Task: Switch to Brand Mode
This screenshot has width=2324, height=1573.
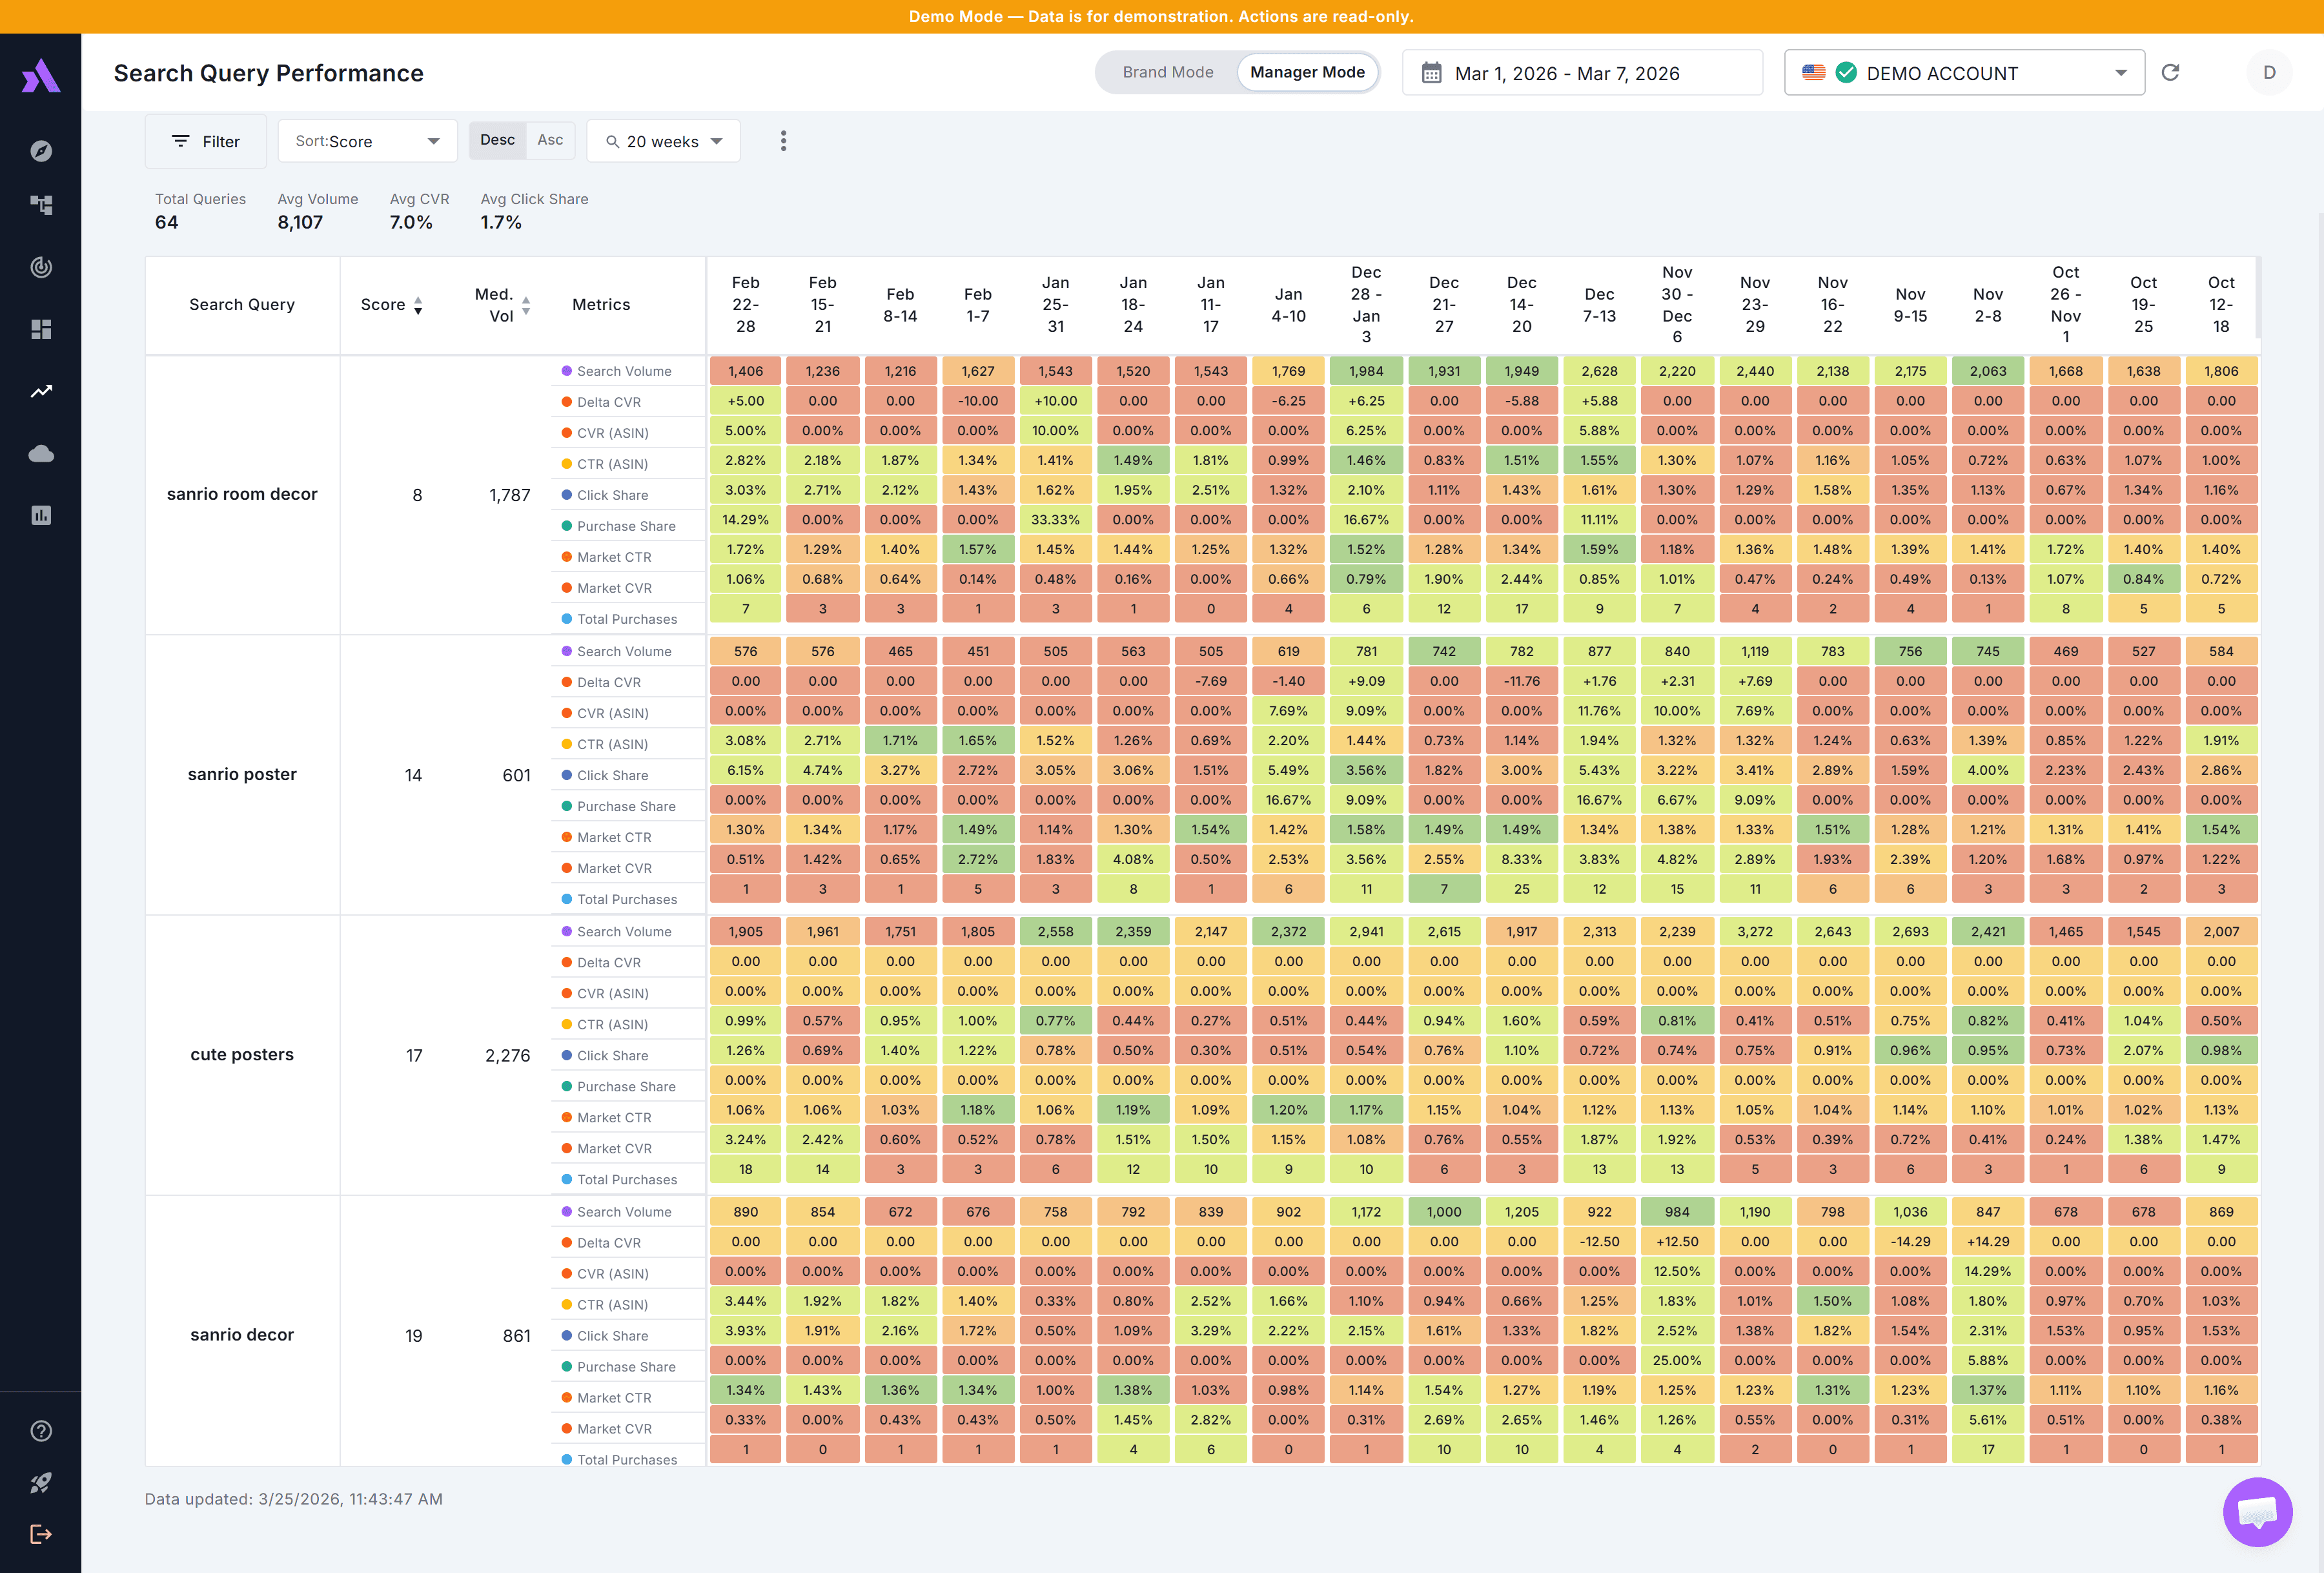Action: coord(1167,73)
